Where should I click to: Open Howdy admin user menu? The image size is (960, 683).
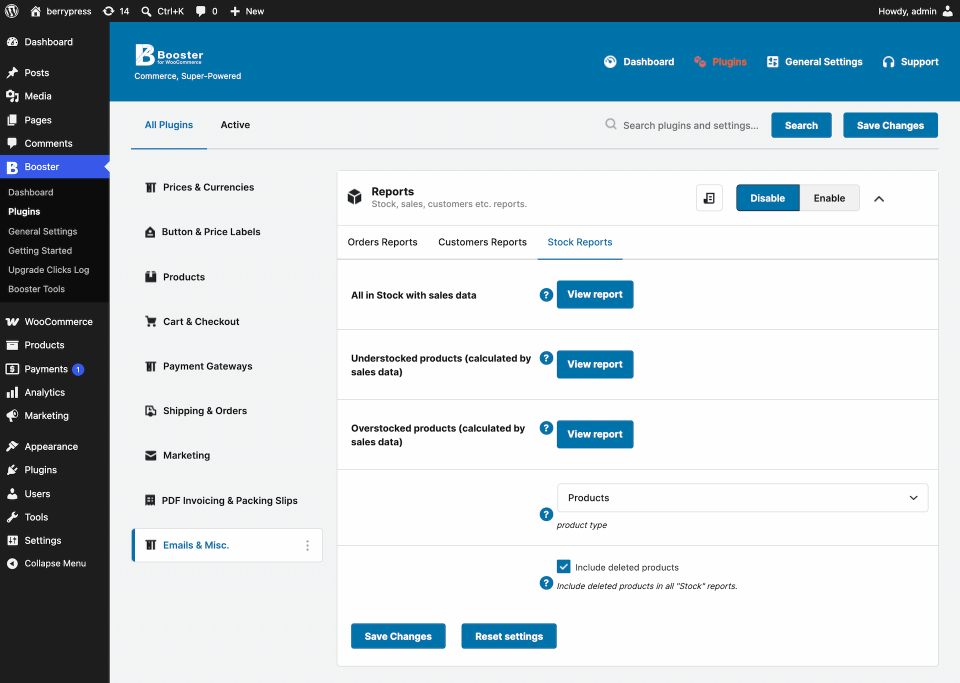[915, 11]
